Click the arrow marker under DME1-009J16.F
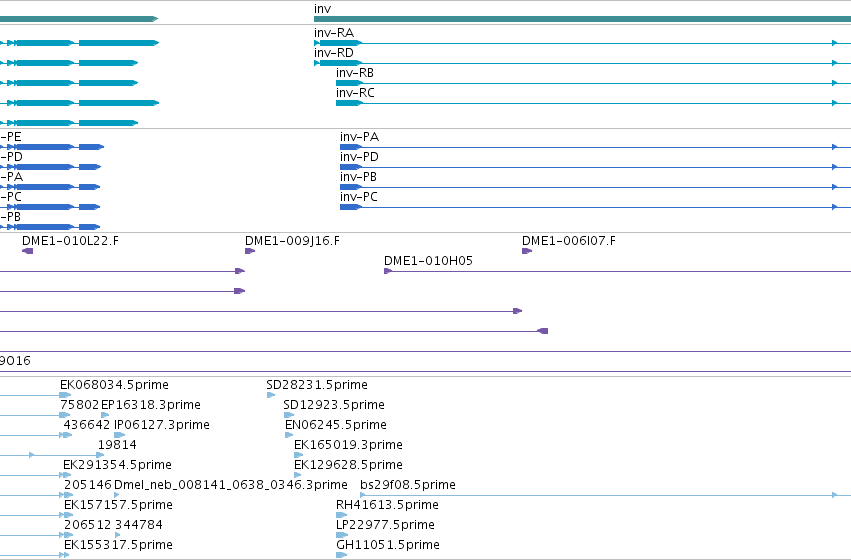The width and height of the screenshot is (851, 560). (x=250, y=251)
